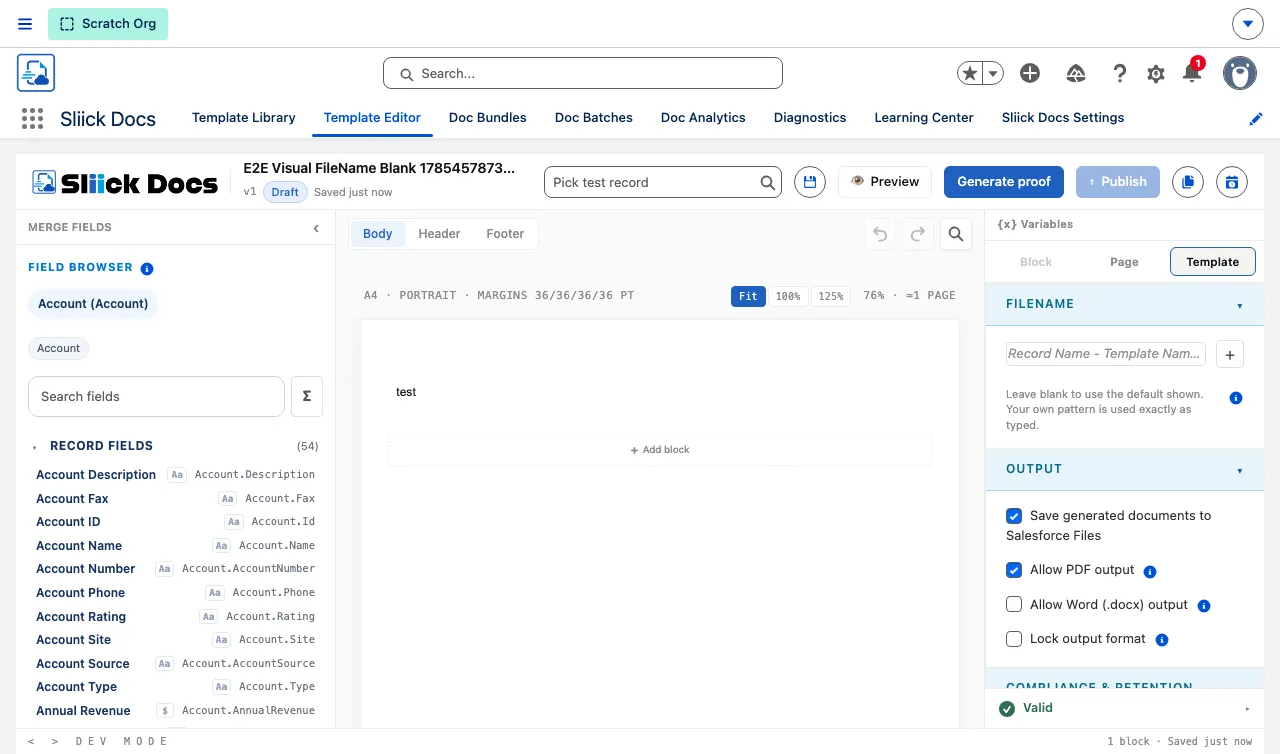Click the save disk icon

pyautogui.click(x=810, y=182)
